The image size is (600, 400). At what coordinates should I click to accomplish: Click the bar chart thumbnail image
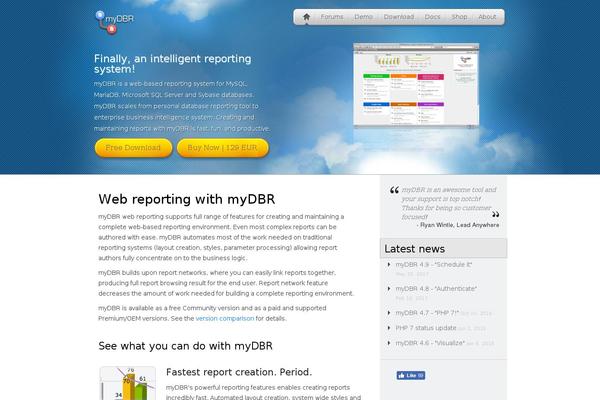tap(128, 383)
